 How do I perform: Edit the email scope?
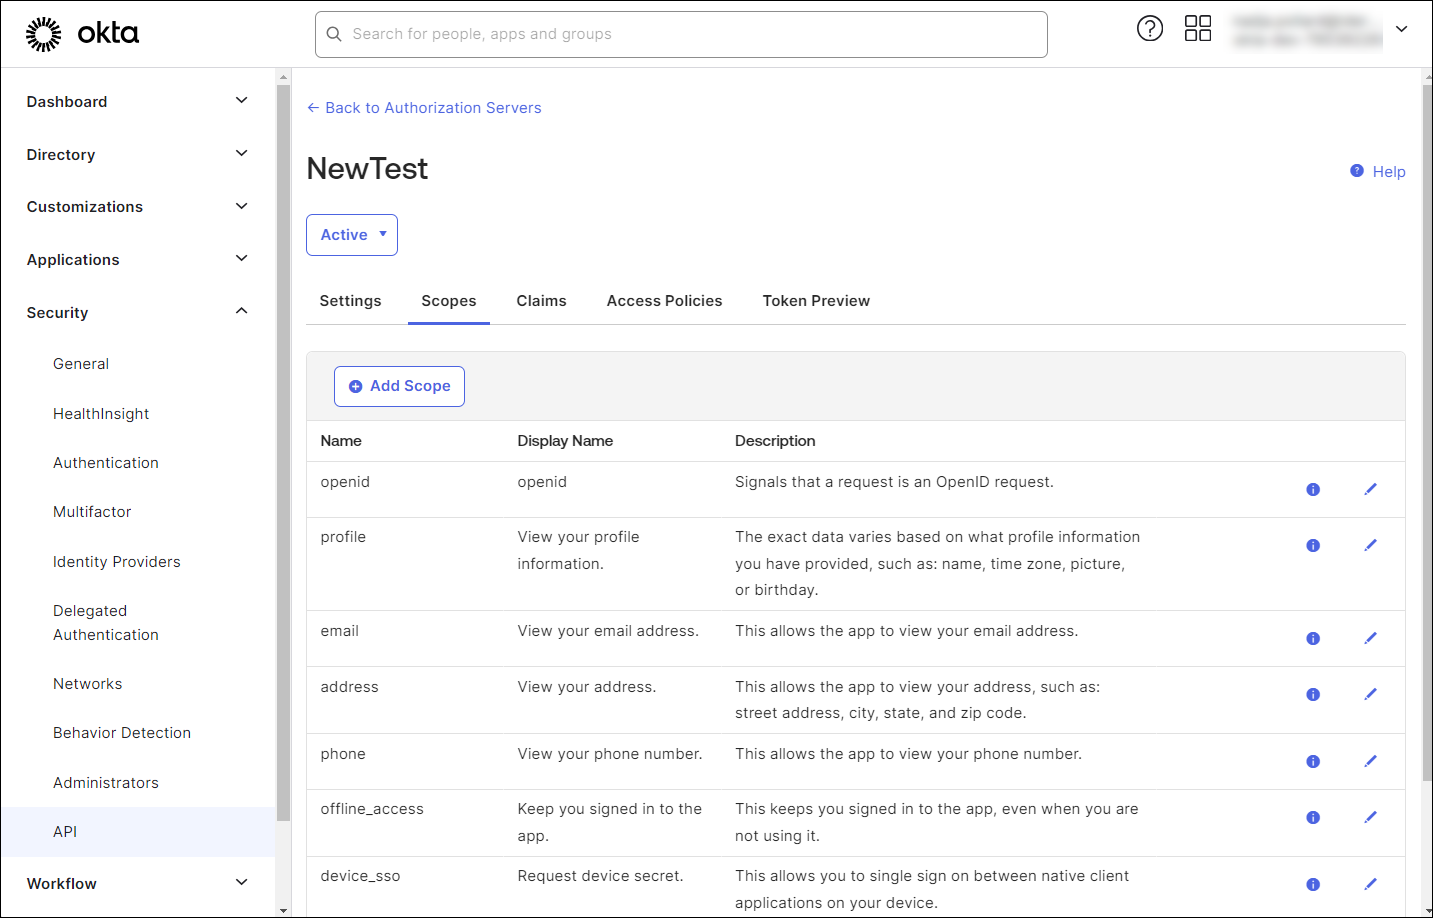point(1371,638)
